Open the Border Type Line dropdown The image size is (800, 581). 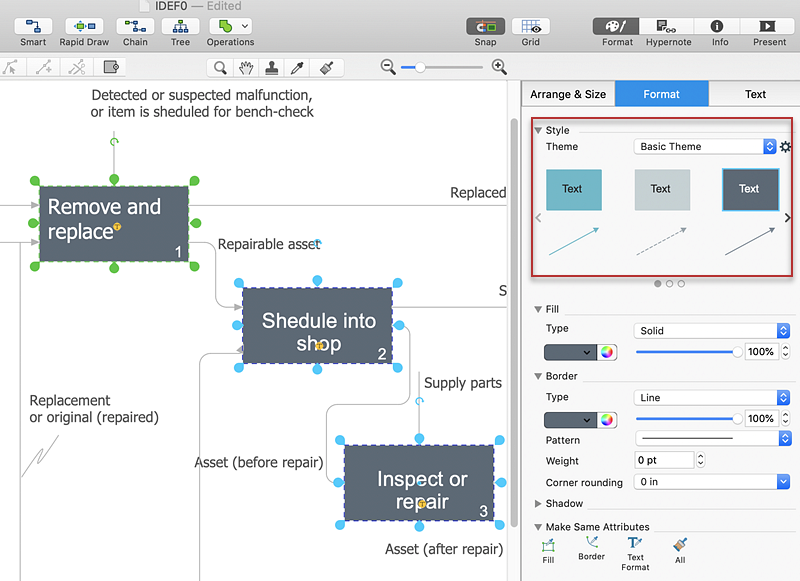click(x=712, y=397)
